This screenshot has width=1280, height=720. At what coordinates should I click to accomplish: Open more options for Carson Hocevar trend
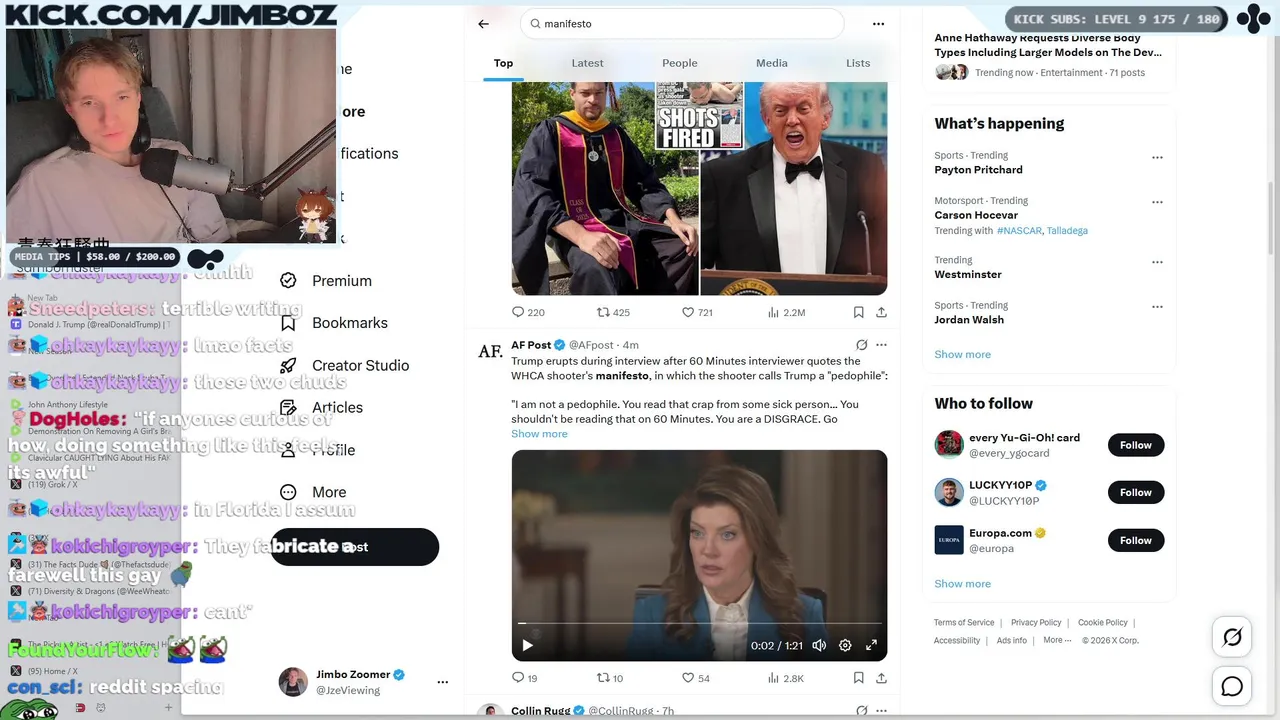coord(1157,202)
